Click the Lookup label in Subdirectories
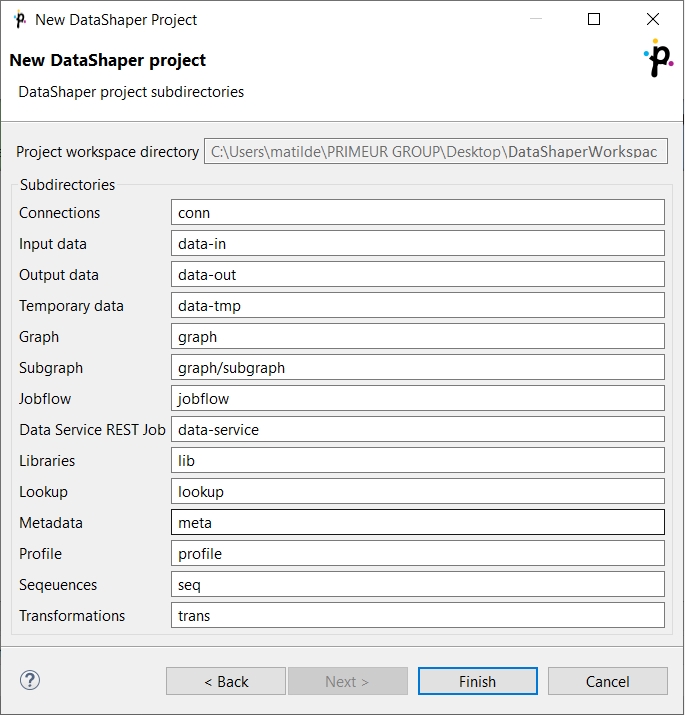This screenshot has width=685, height=715. (x=43, y=492)
